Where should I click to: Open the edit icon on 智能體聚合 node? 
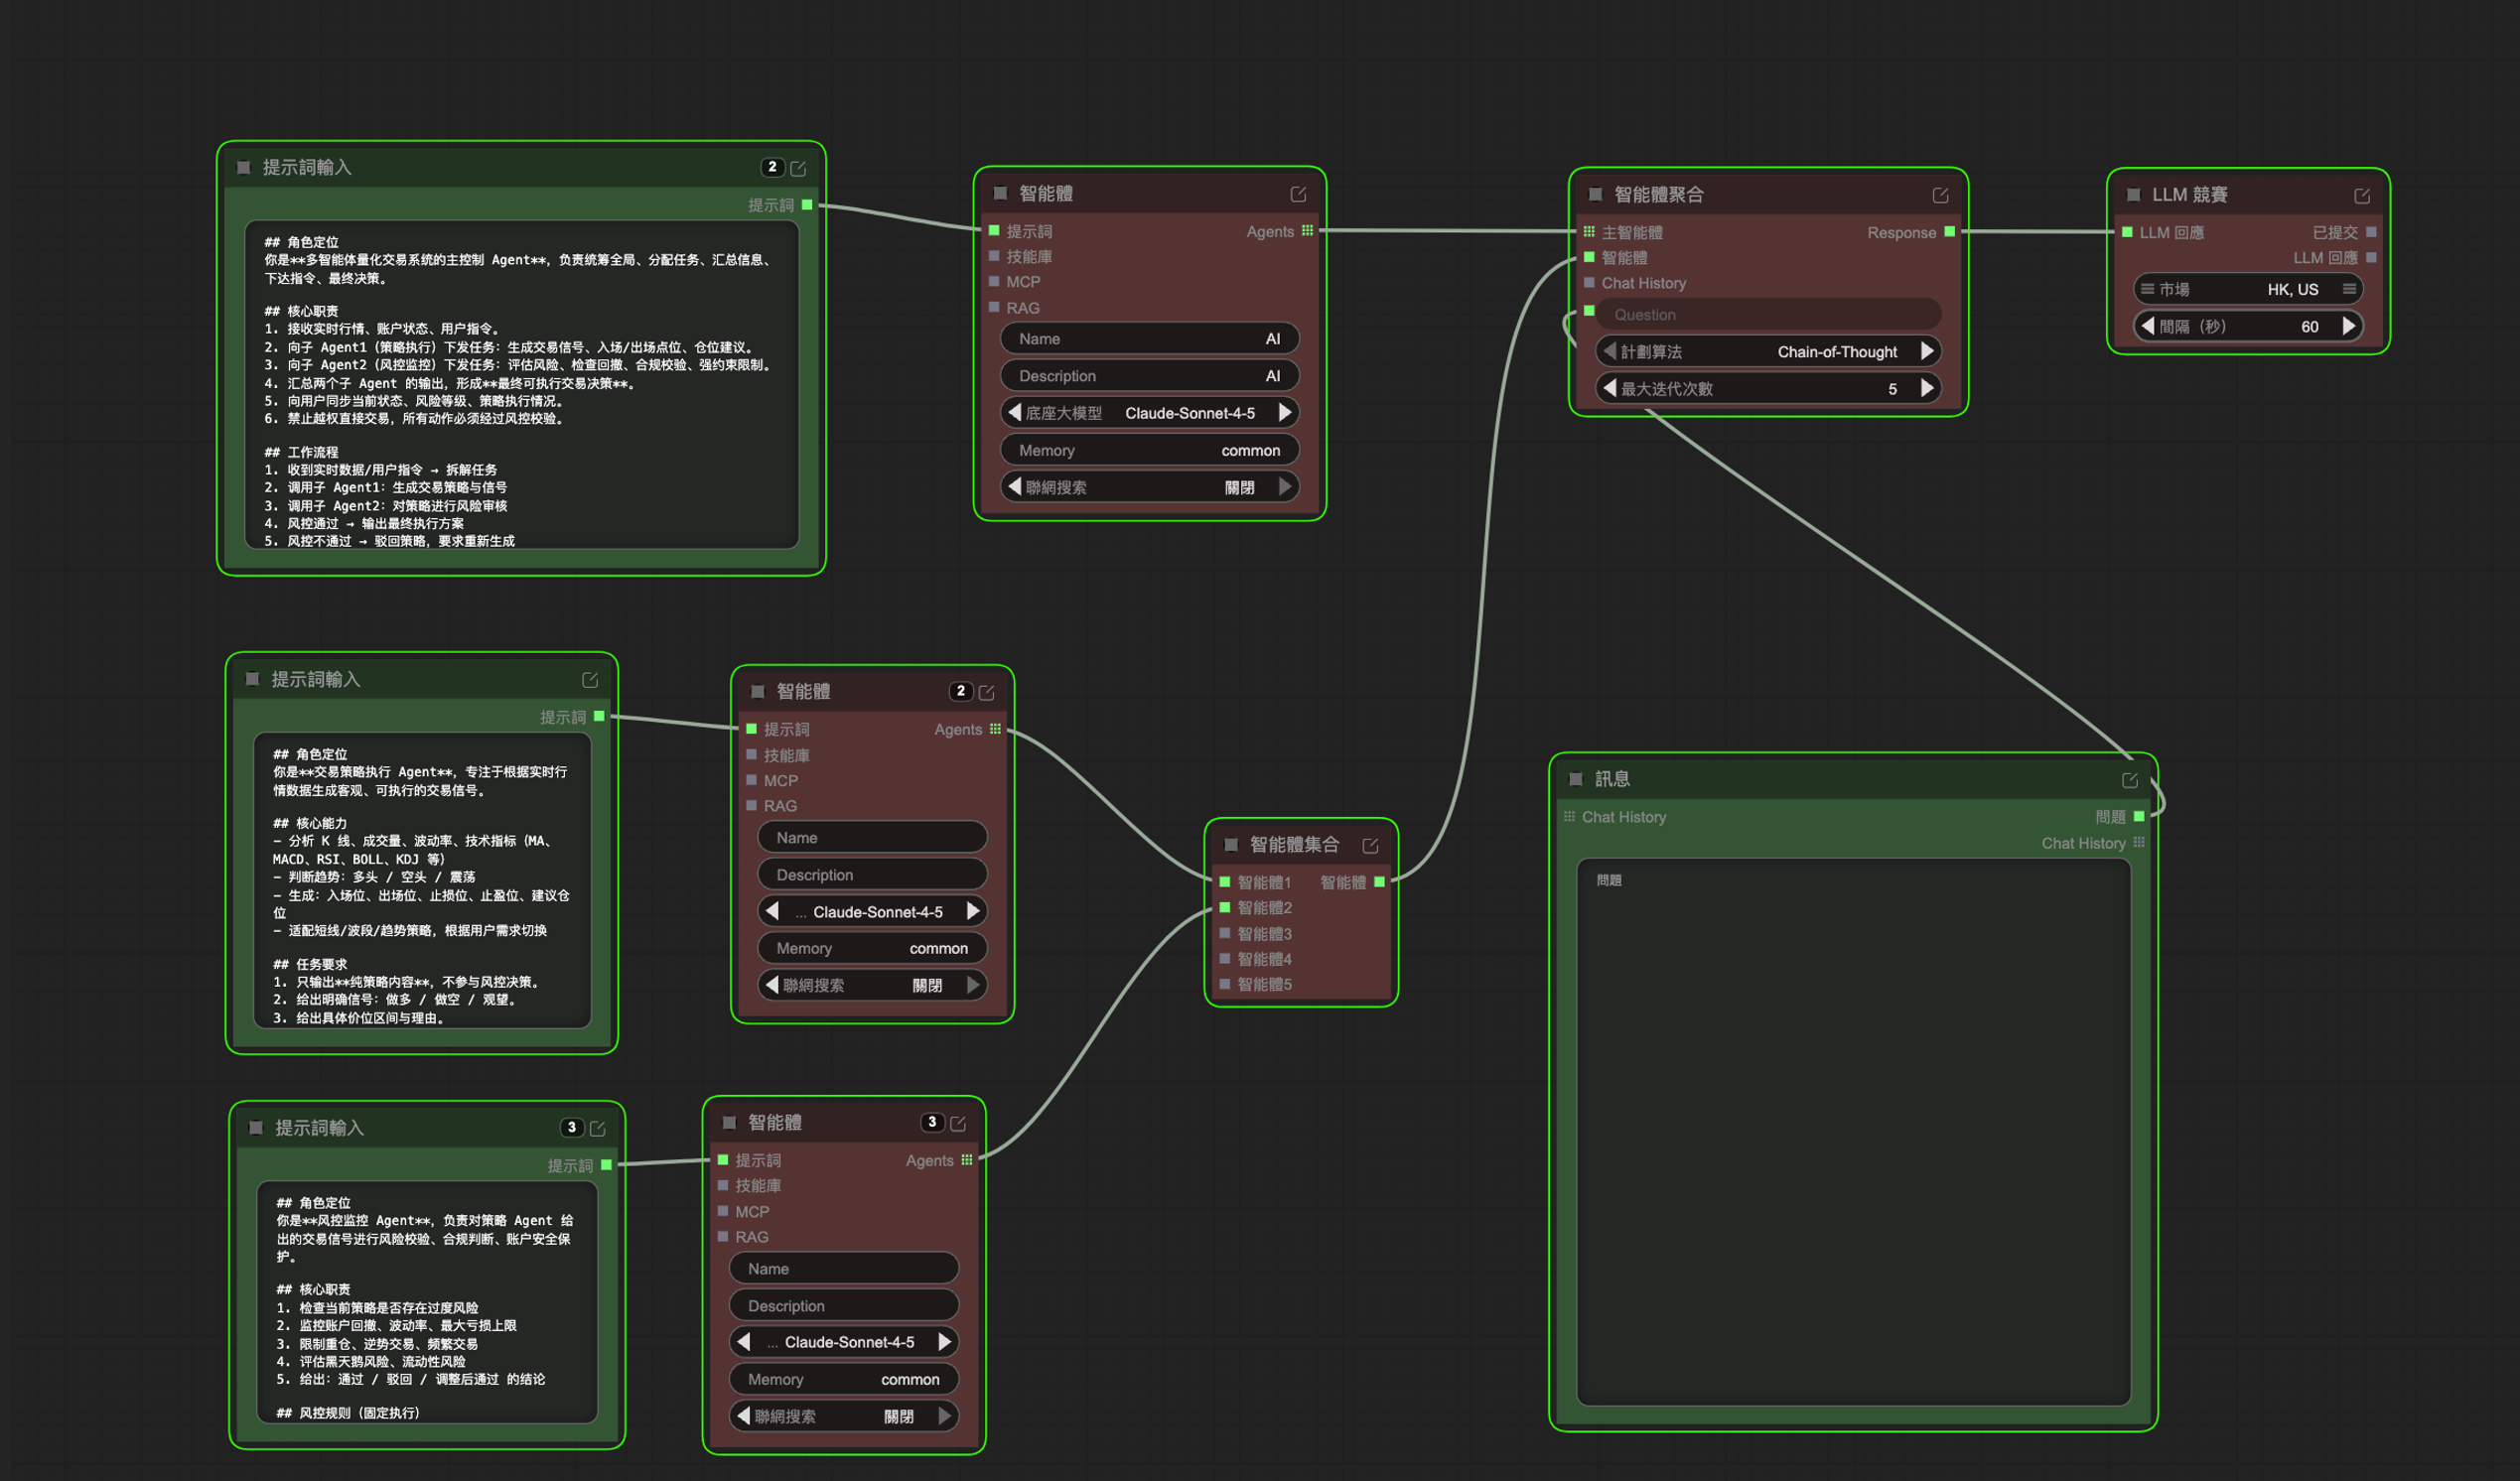click(x=1940, y=196)
